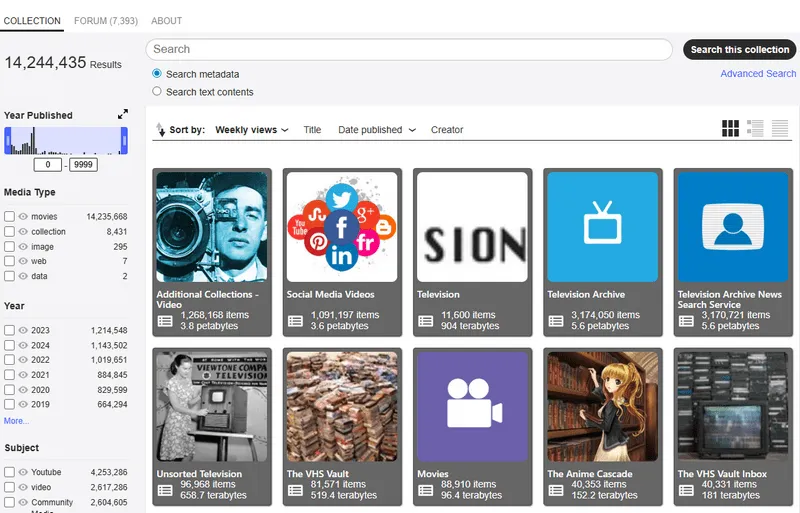
Task: Edit the start year 0 field
Action: (x=47, y=164)
